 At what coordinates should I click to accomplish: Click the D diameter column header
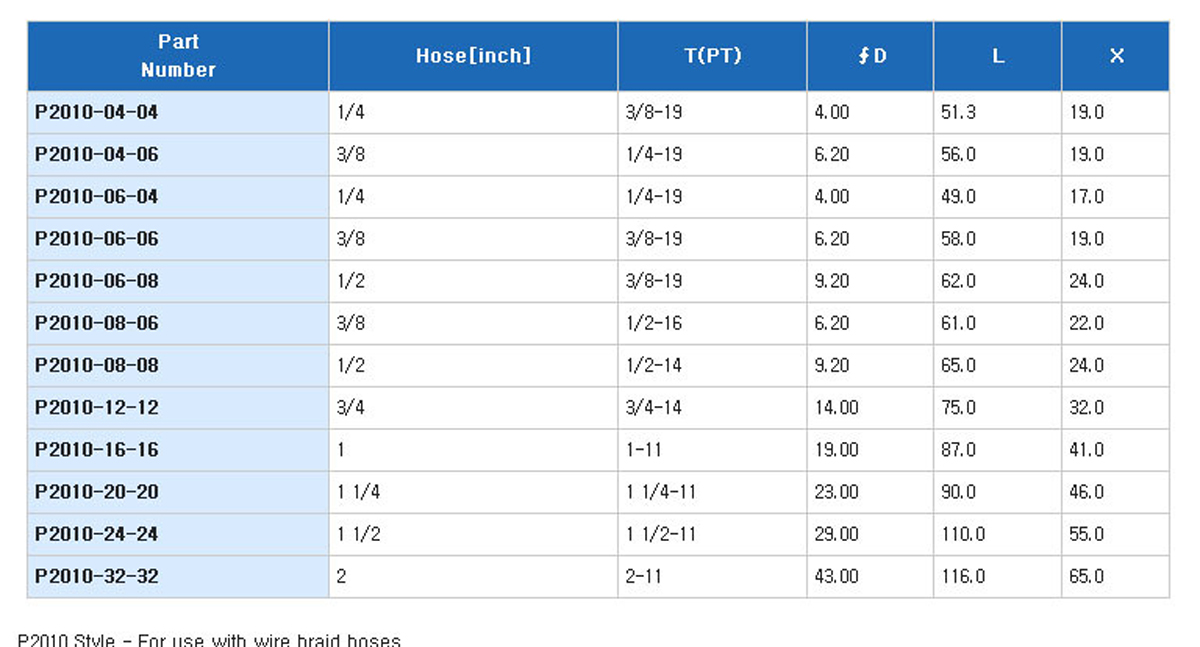click(x=872, y=56)
